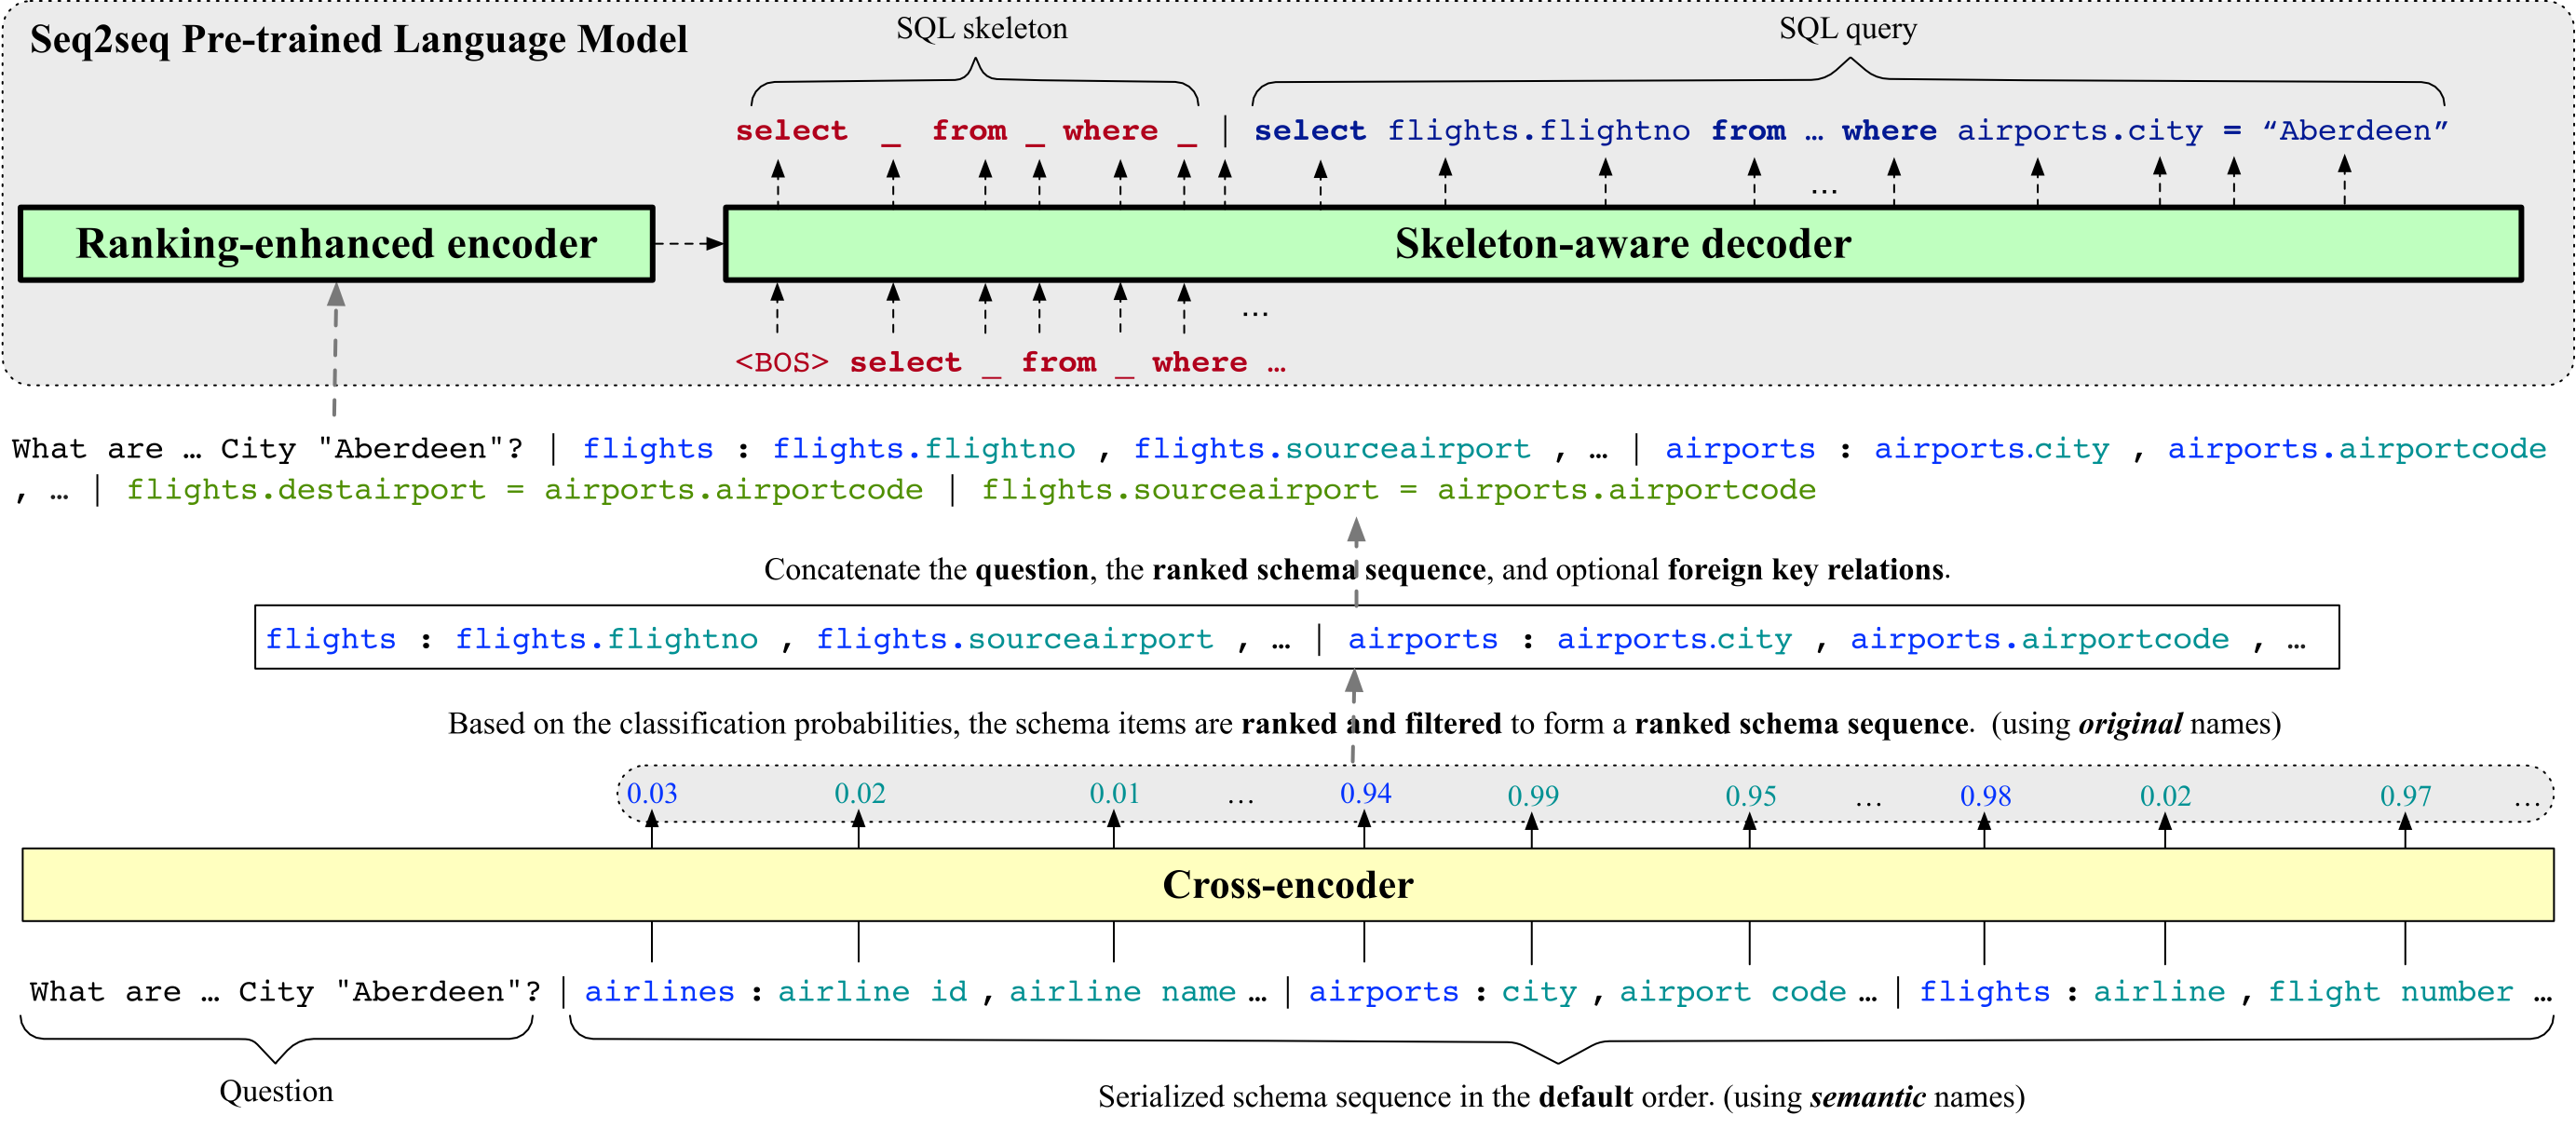
Task: Click the SQL skeleton label
Action: tap(981, 29)
